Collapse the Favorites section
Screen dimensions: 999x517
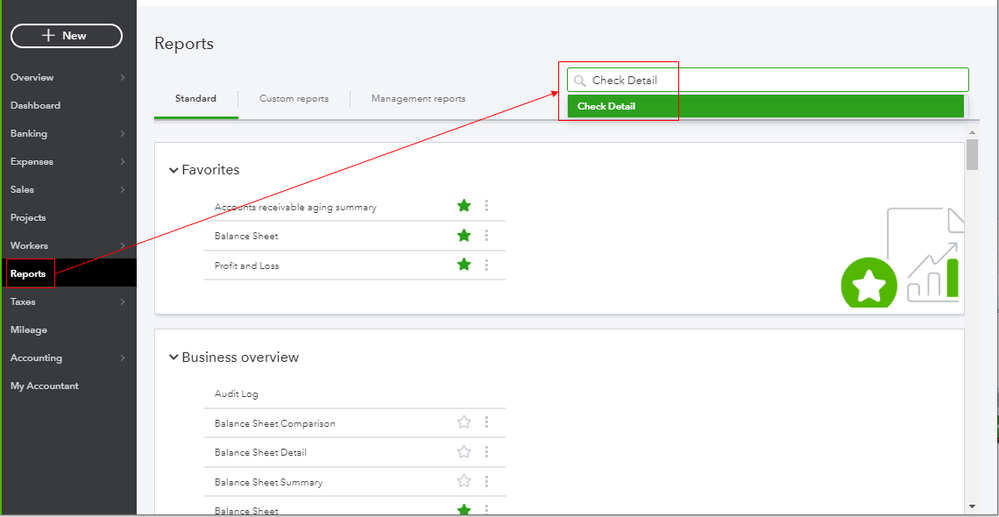pos(174,170)
